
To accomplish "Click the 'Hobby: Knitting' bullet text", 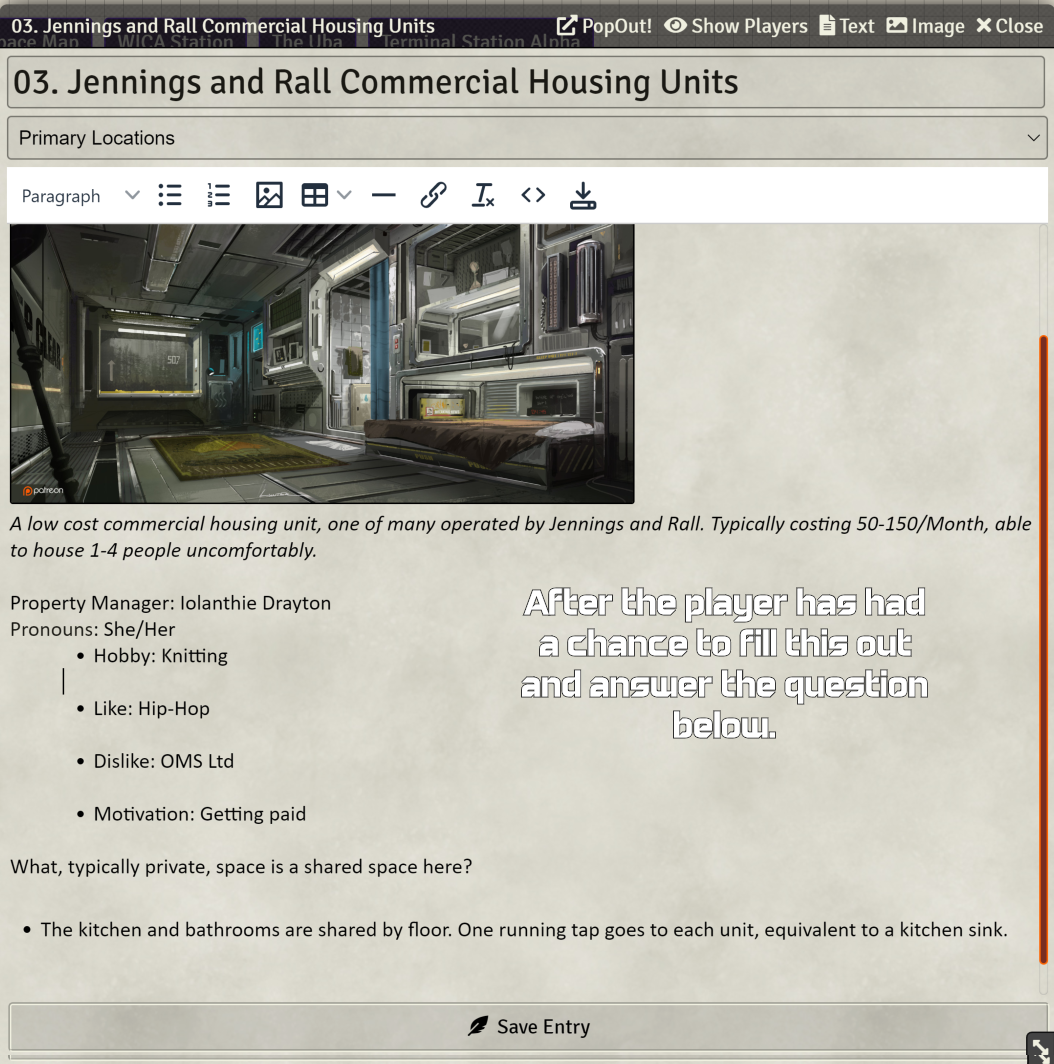I will (161, 656).
